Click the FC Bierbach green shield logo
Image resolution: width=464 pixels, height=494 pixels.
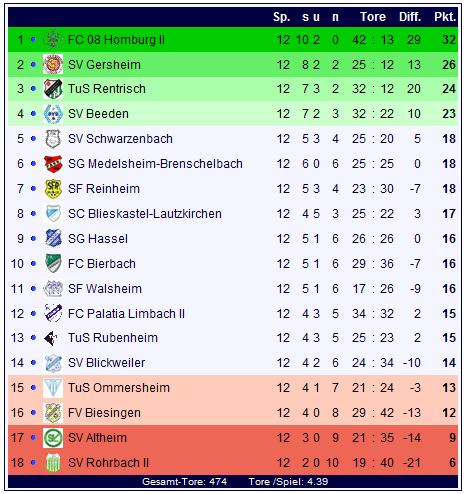pyautogui.click(x=53, y=263)
